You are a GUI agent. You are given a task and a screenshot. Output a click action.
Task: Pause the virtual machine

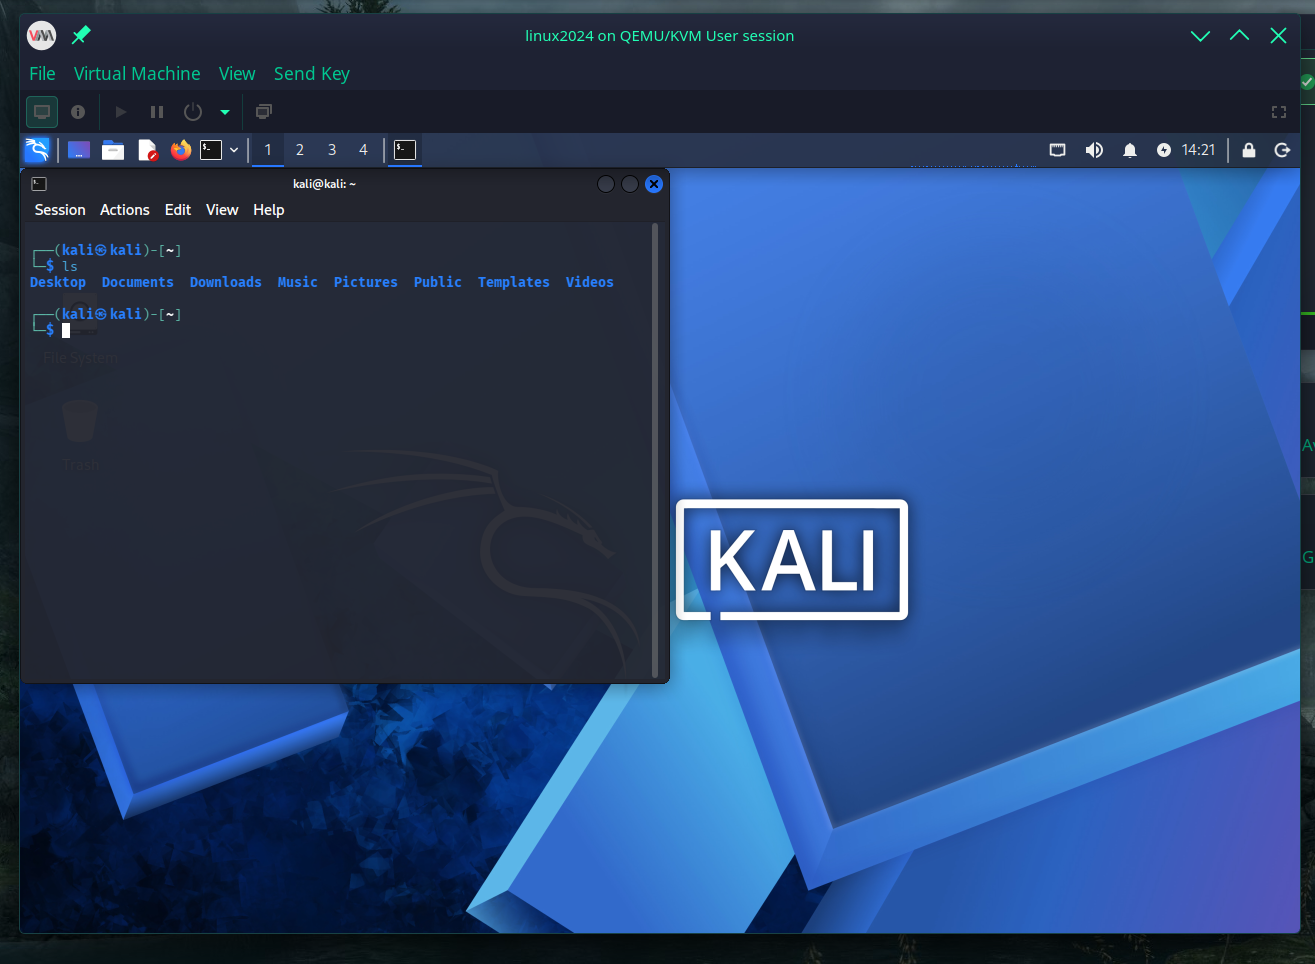157,112
